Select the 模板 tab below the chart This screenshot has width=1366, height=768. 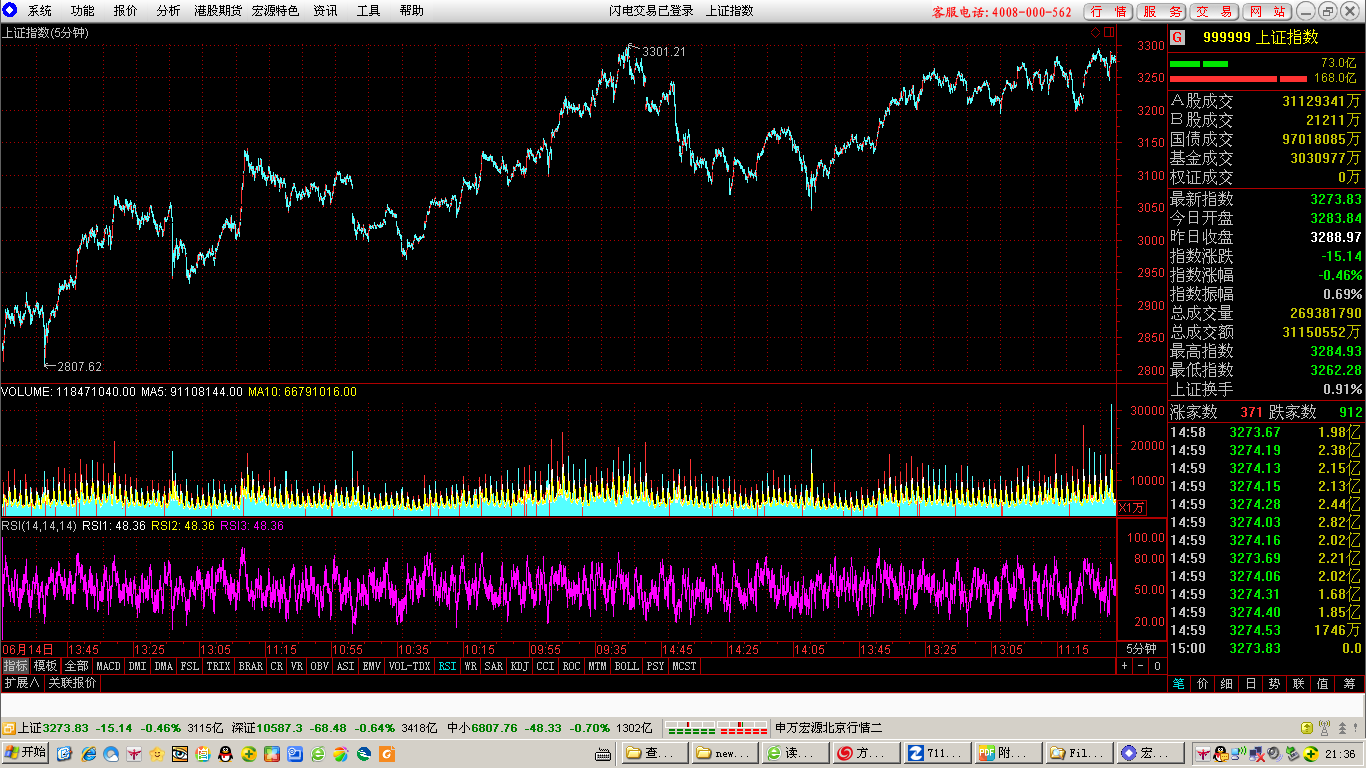tap(46, 666)
